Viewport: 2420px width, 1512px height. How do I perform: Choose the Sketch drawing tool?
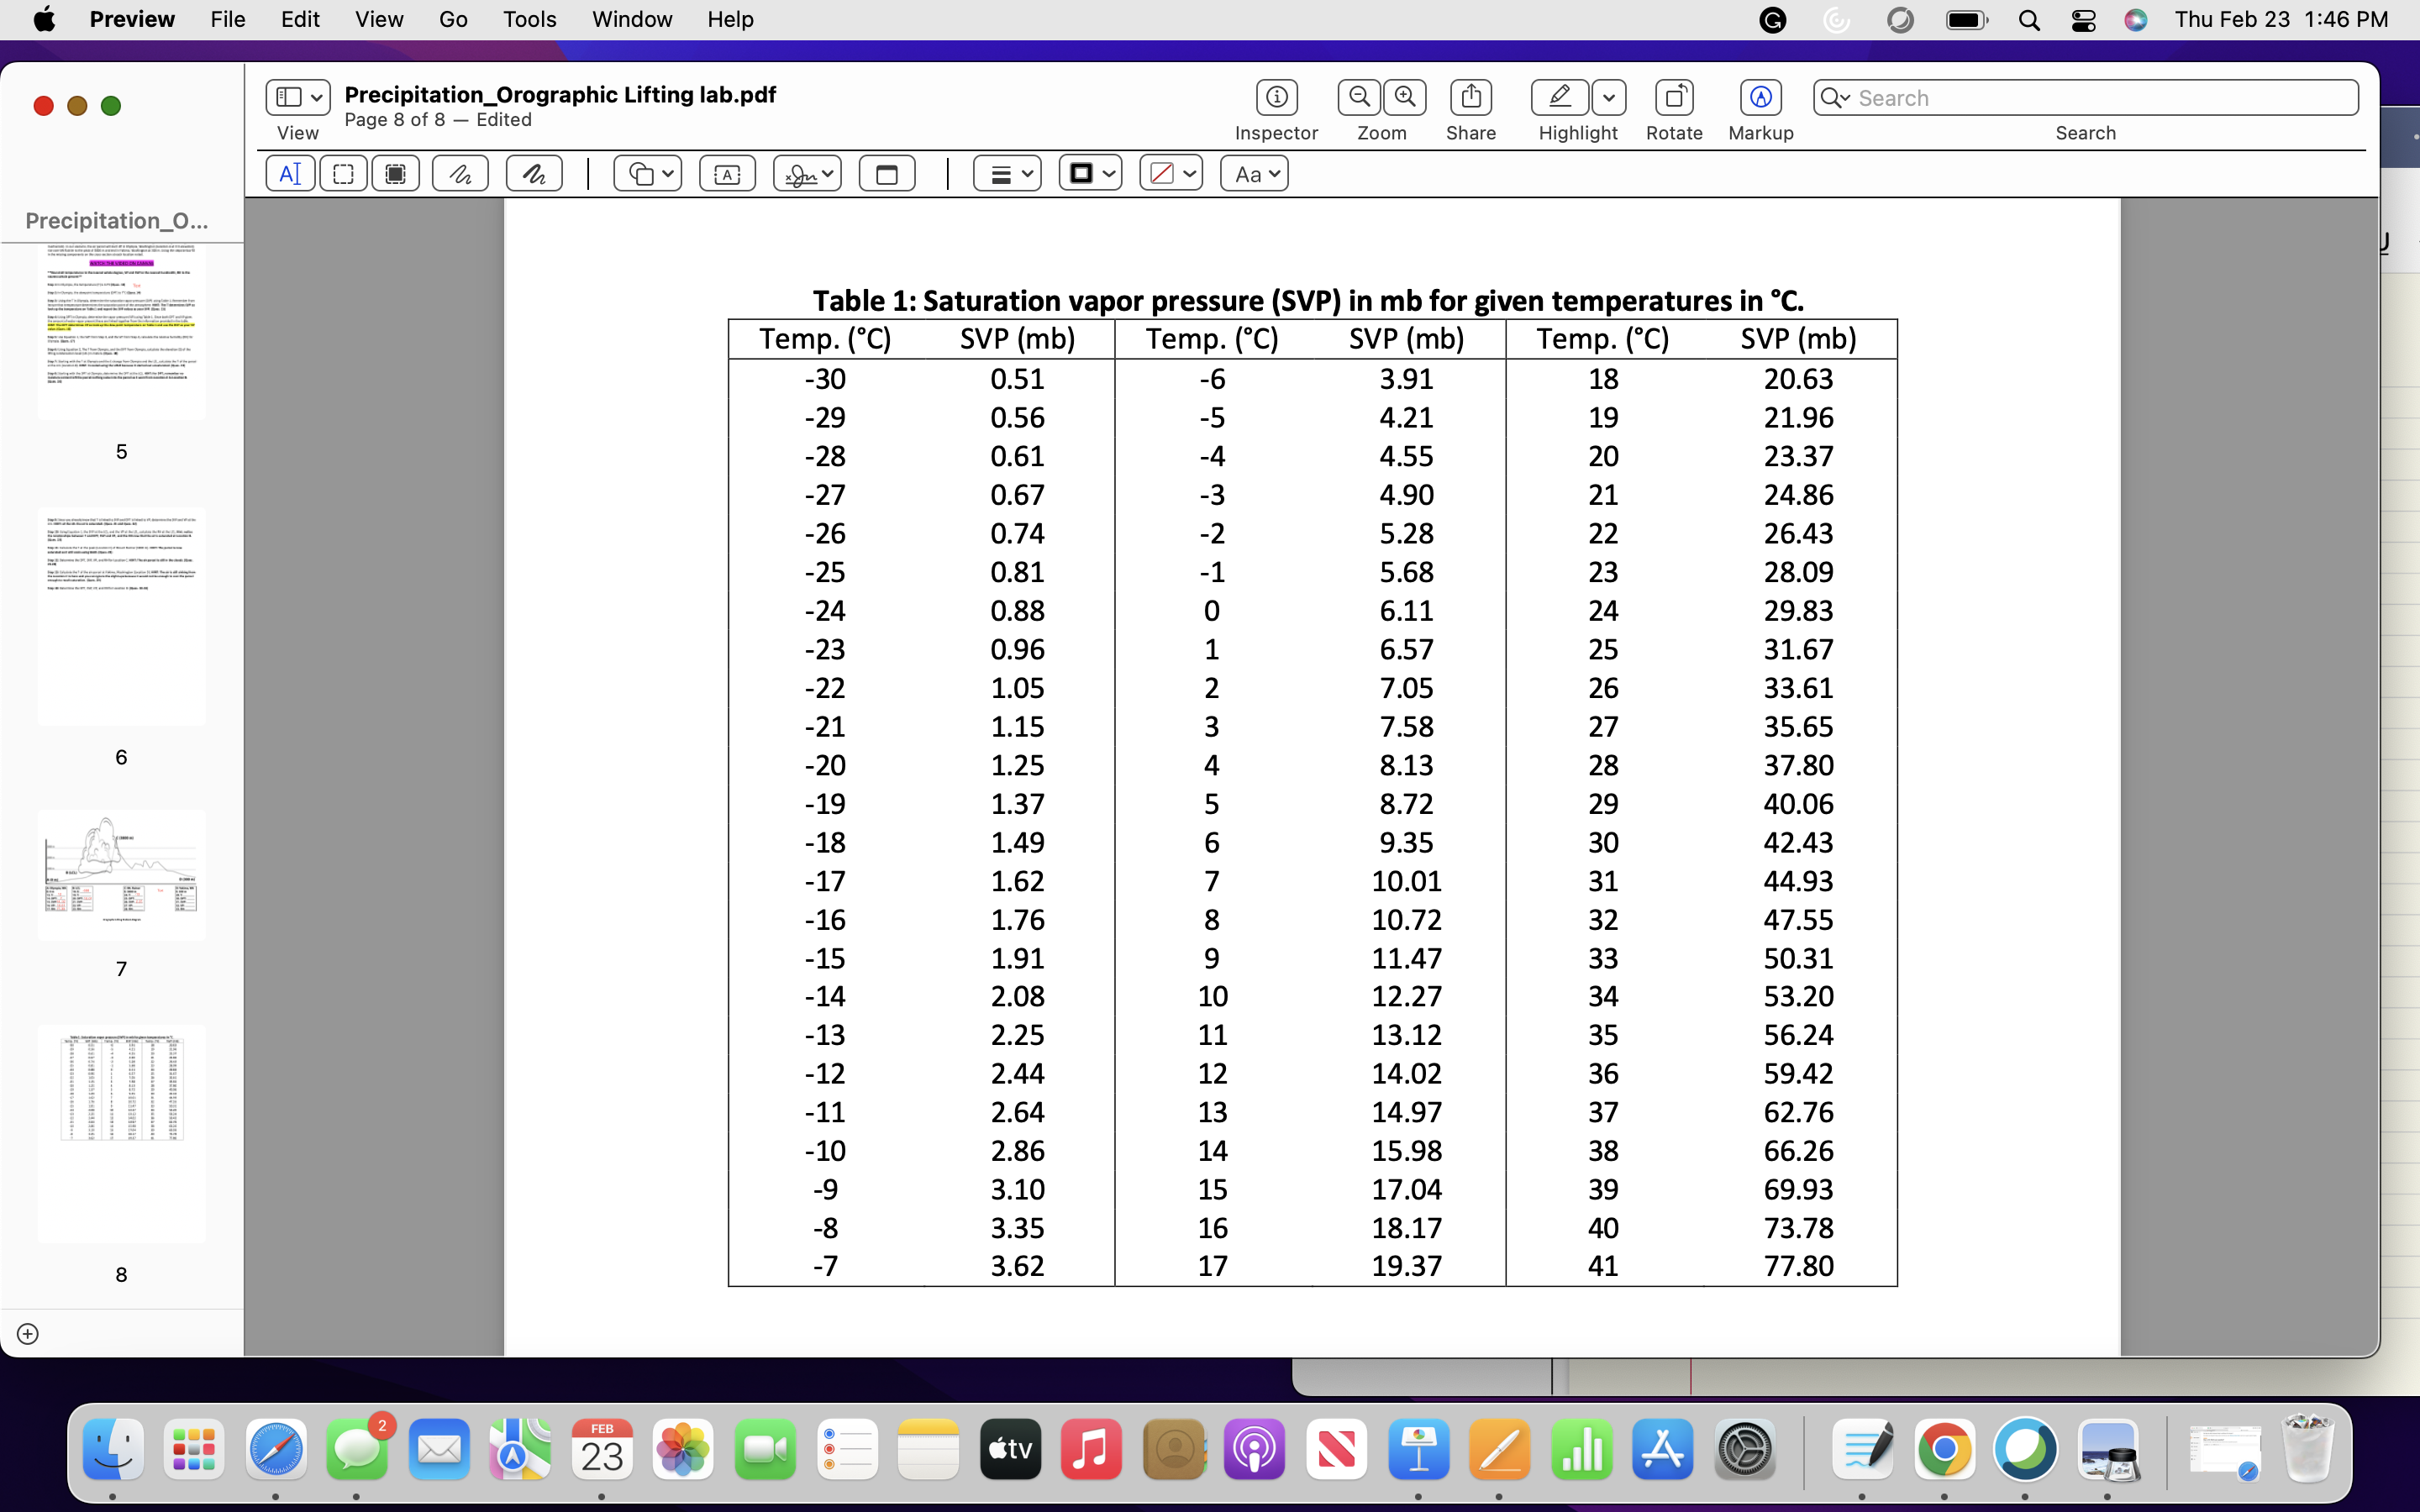click(460, 174)
